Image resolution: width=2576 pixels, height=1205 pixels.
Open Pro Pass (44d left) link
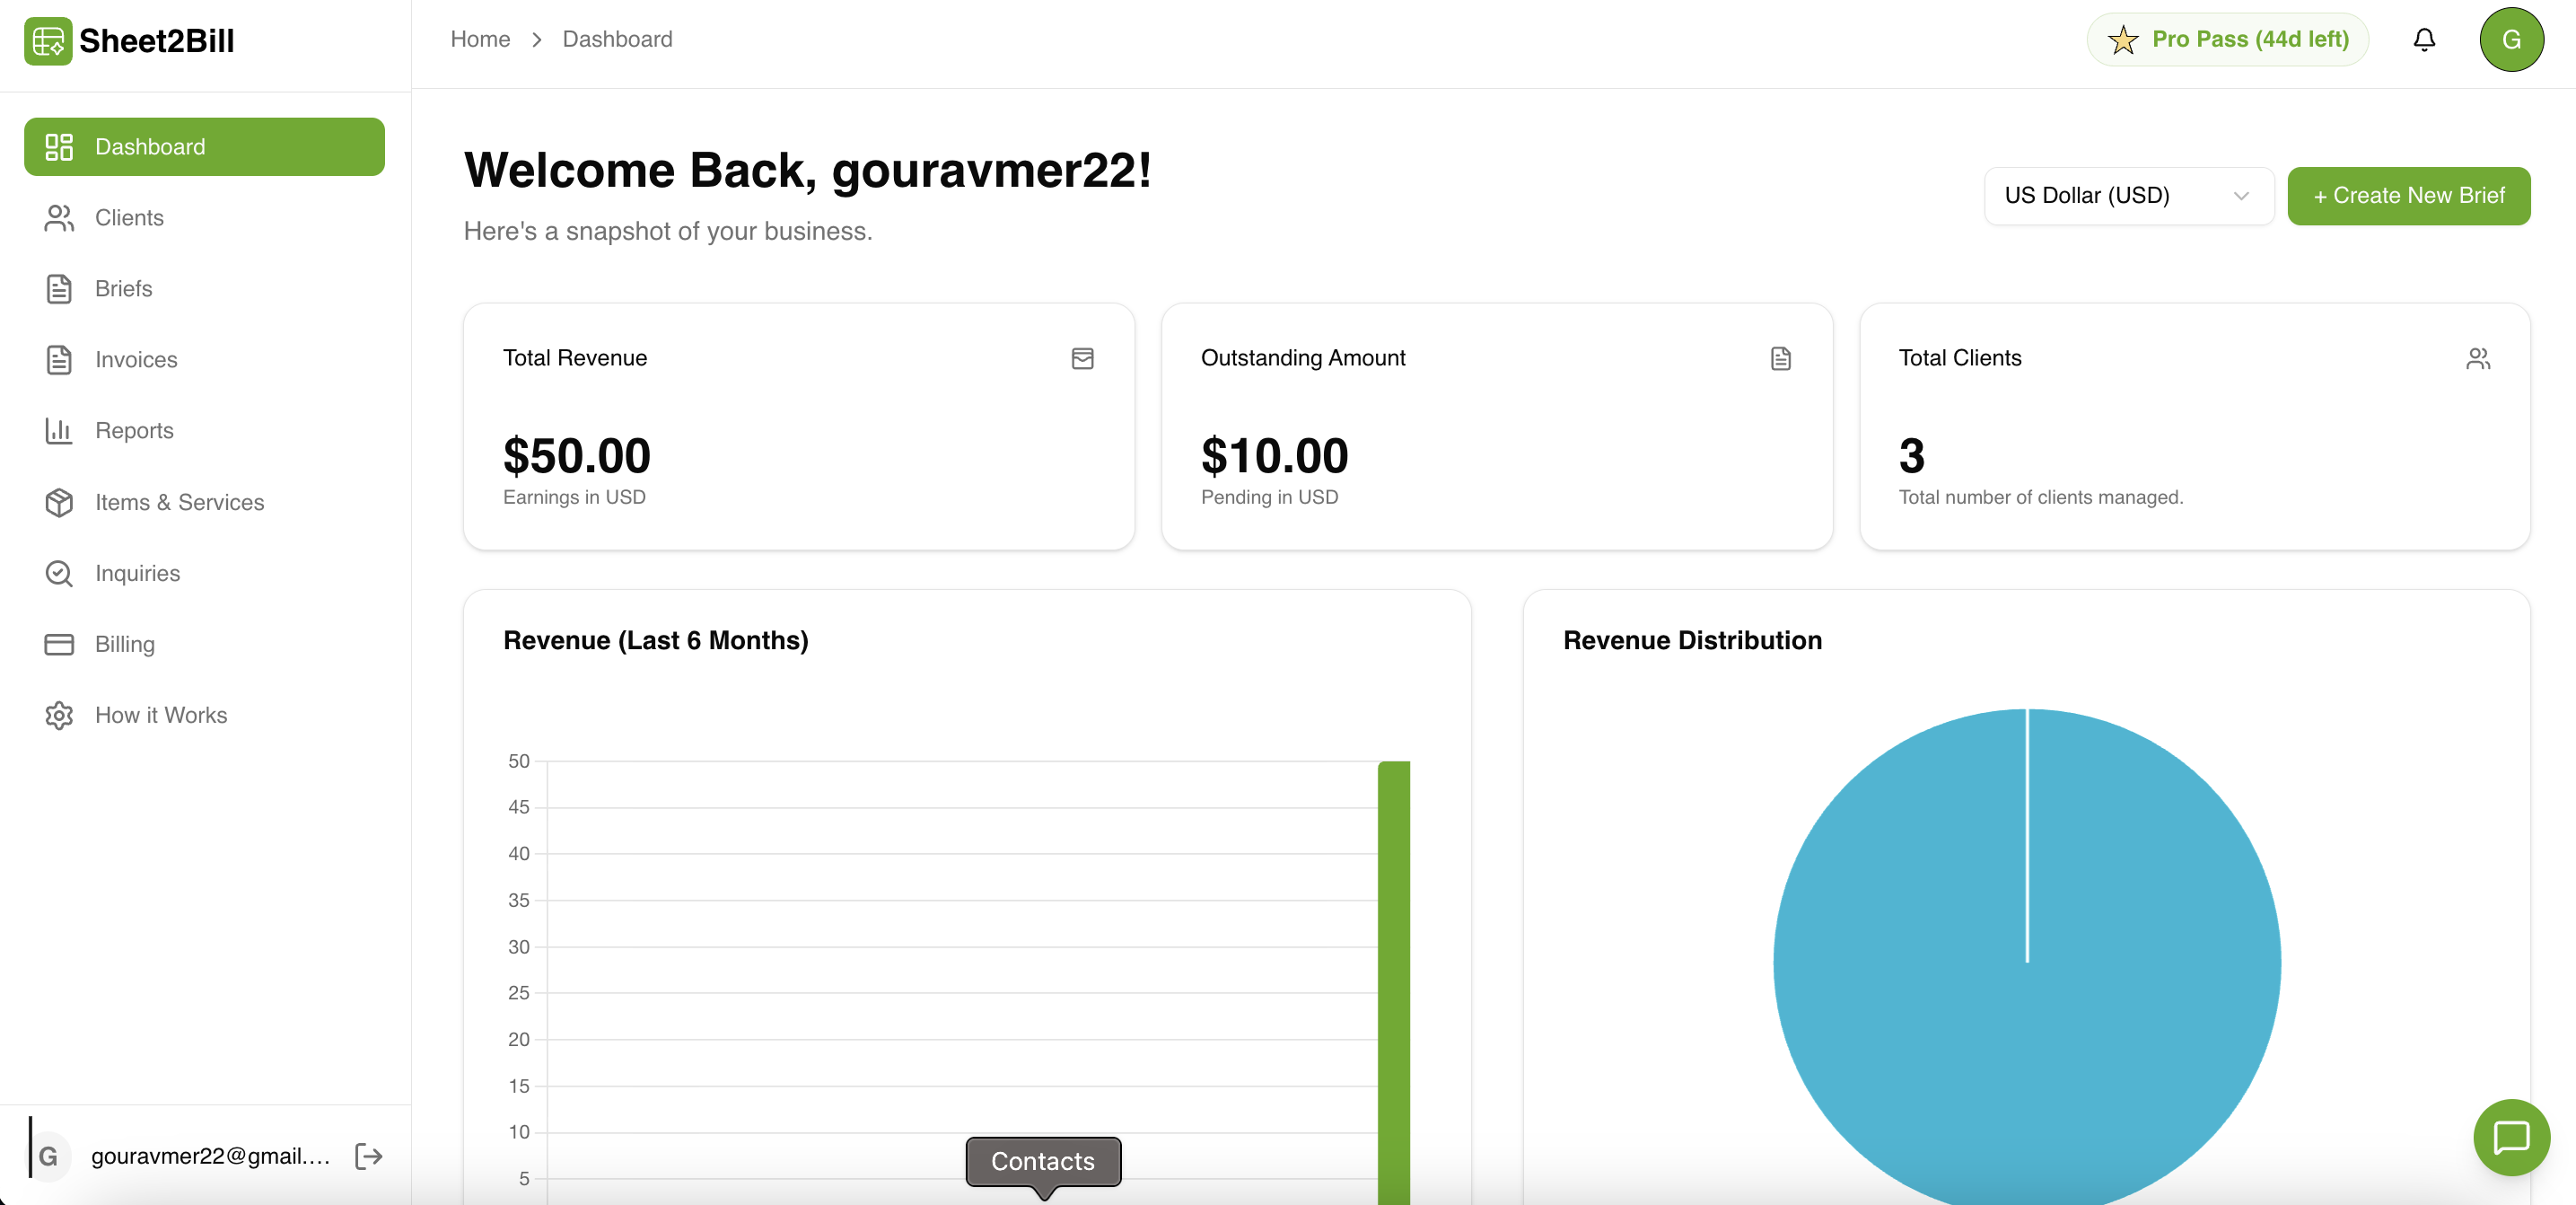pyautogui.click(x=2227, y=39)
